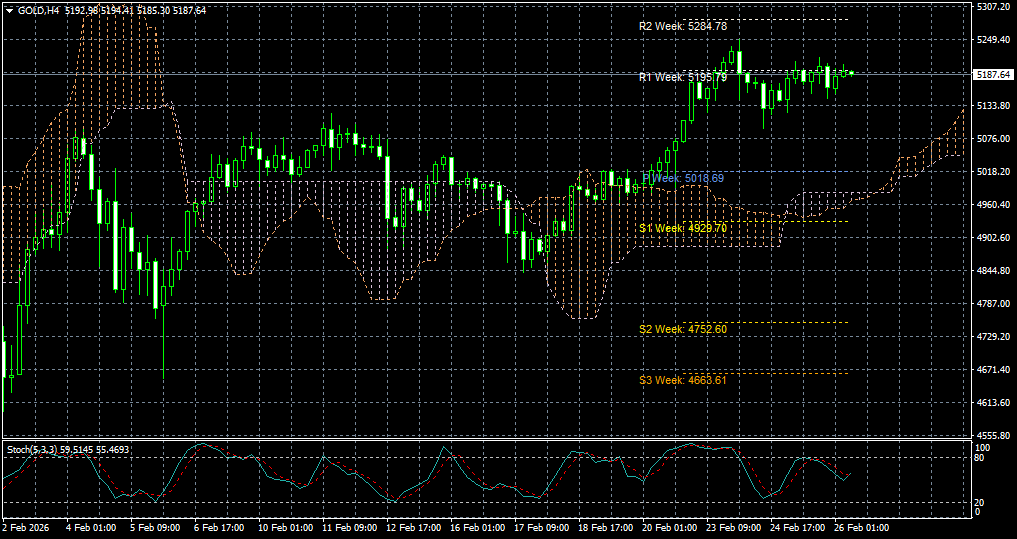
Task: Click the OHLC values 5192.98 5194.41 5185.30 5187.64
Action: (135, 10)
